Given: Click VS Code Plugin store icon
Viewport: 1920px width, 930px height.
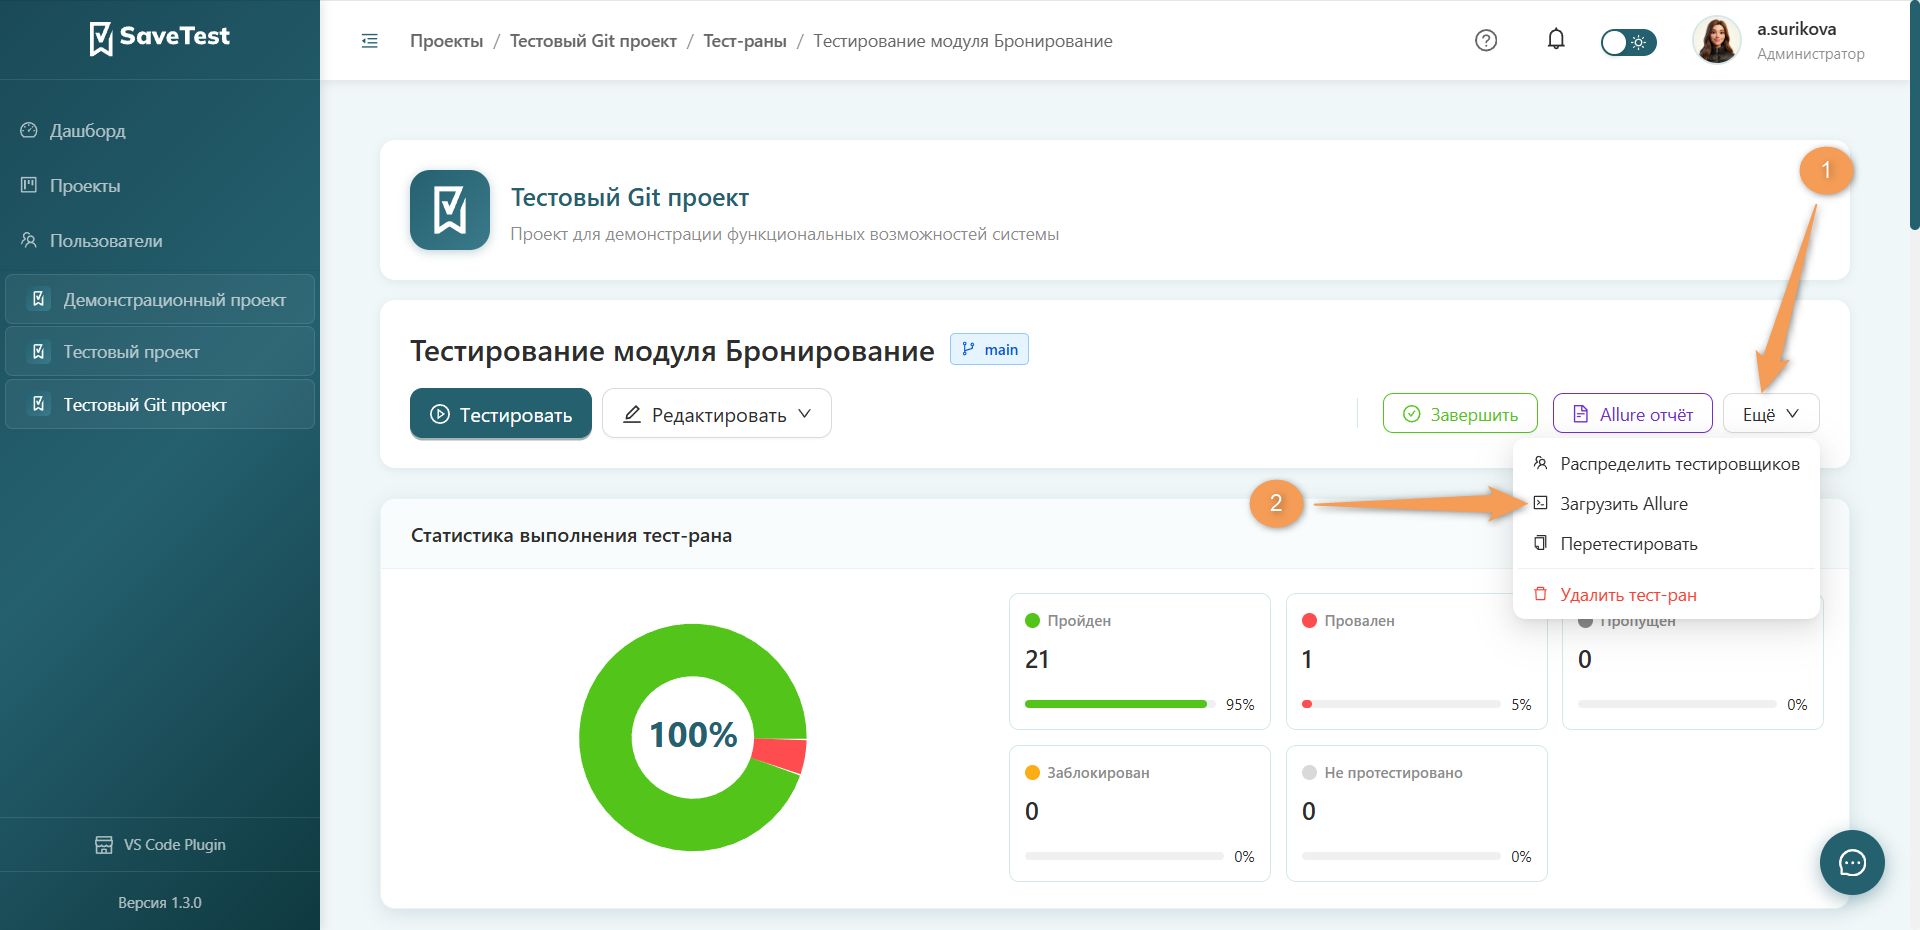Looking at the screenshot, I should point(104,845).
